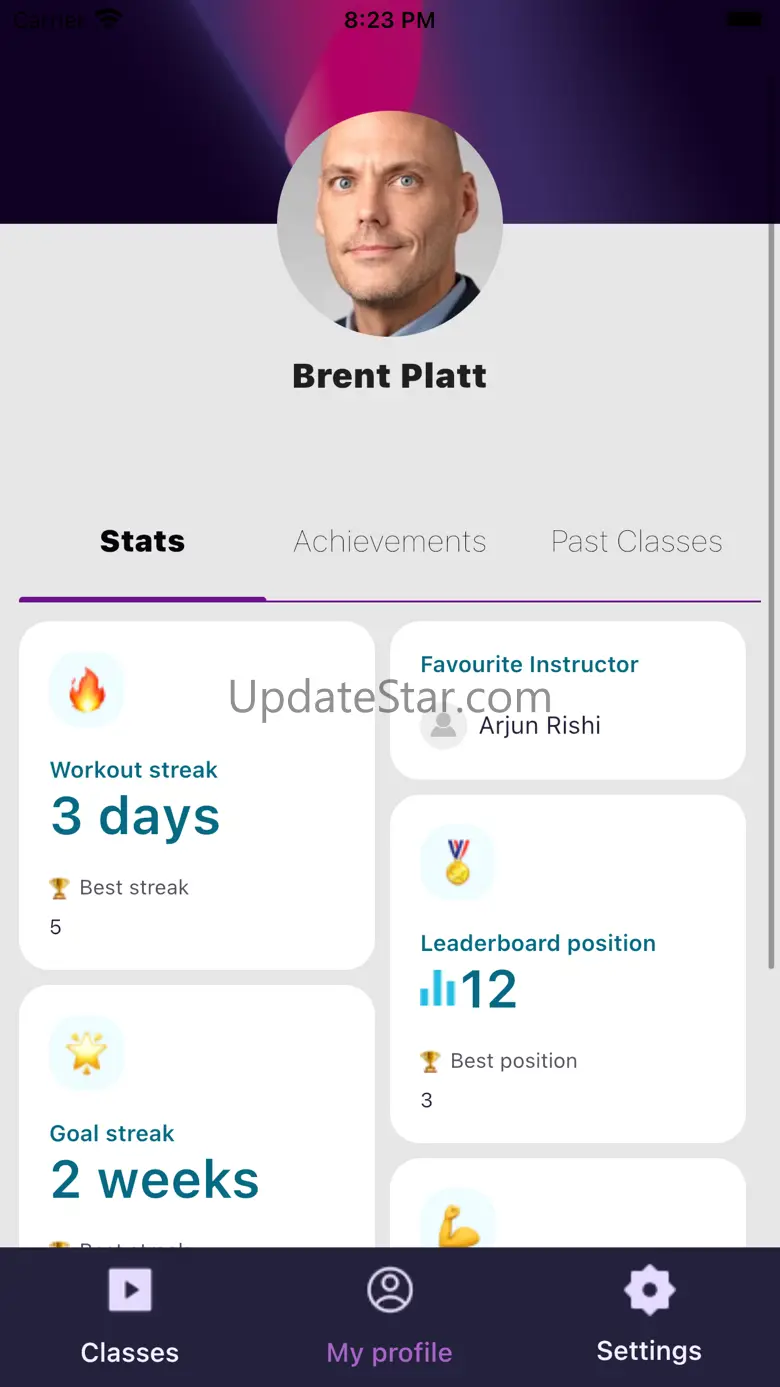The width and height of the screenshot is (780, 1387).
Task: Tap Brent Platt's profile photo
Action: point(390,224)
